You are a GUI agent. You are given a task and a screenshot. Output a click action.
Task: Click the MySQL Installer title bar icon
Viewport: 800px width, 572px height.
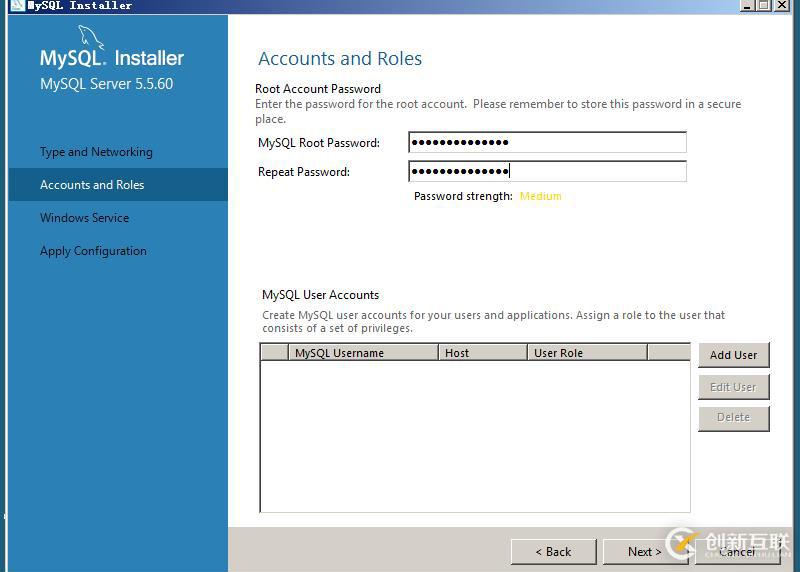[18, 5]
